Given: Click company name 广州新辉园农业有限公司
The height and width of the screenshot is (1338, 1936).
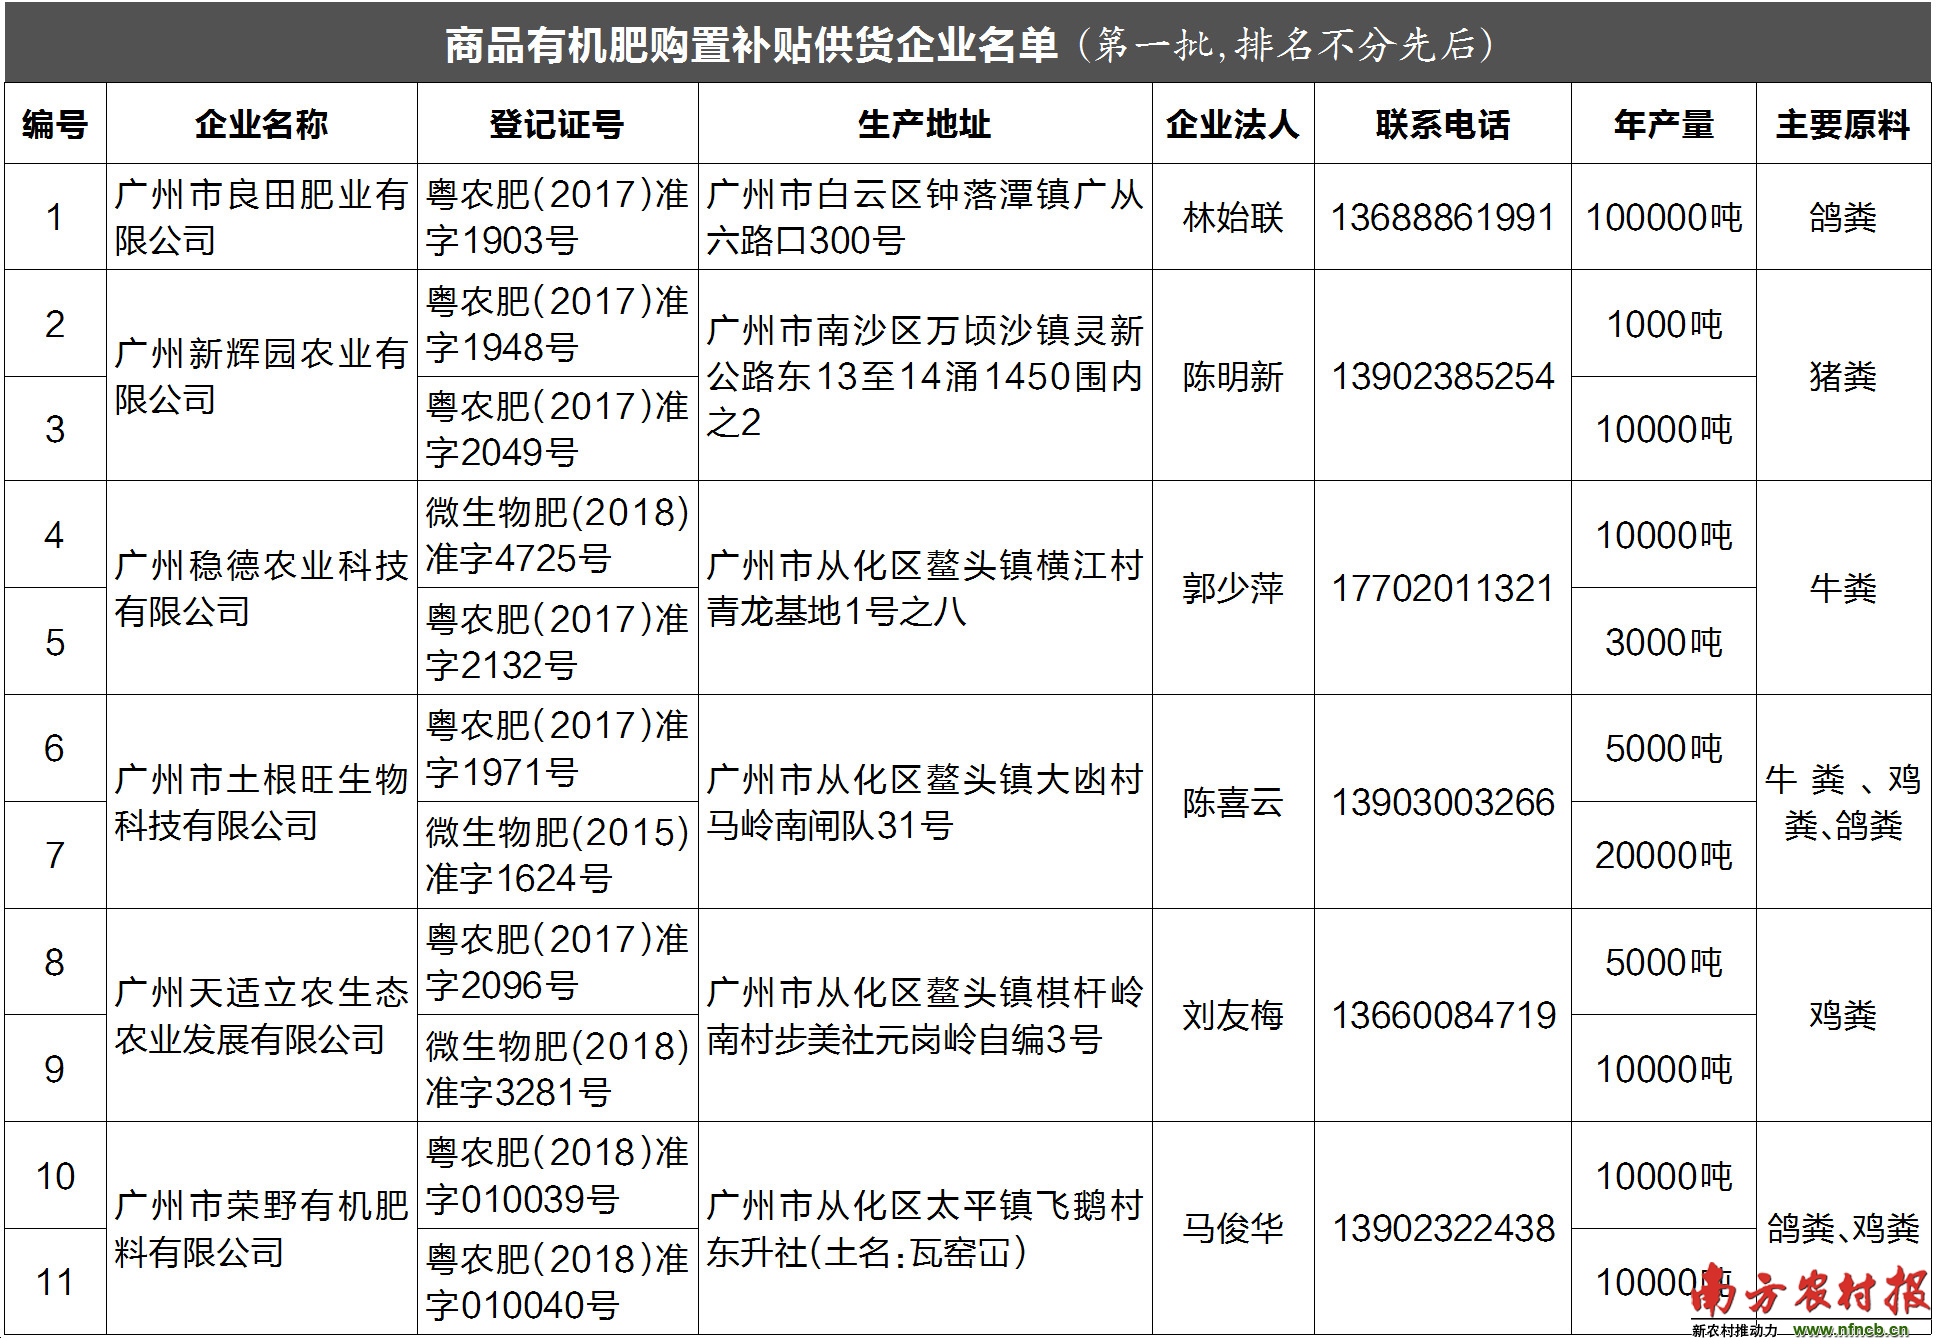Looking at the screenshot, I should coord(261,376).
